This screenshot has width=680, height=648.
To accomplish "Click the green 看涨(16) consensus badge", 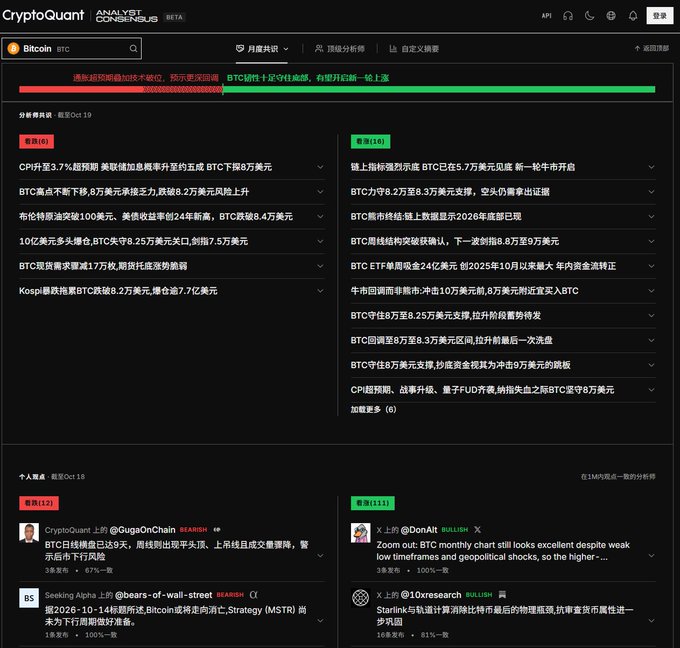I will pyautogui.click(x=370, y=141).
